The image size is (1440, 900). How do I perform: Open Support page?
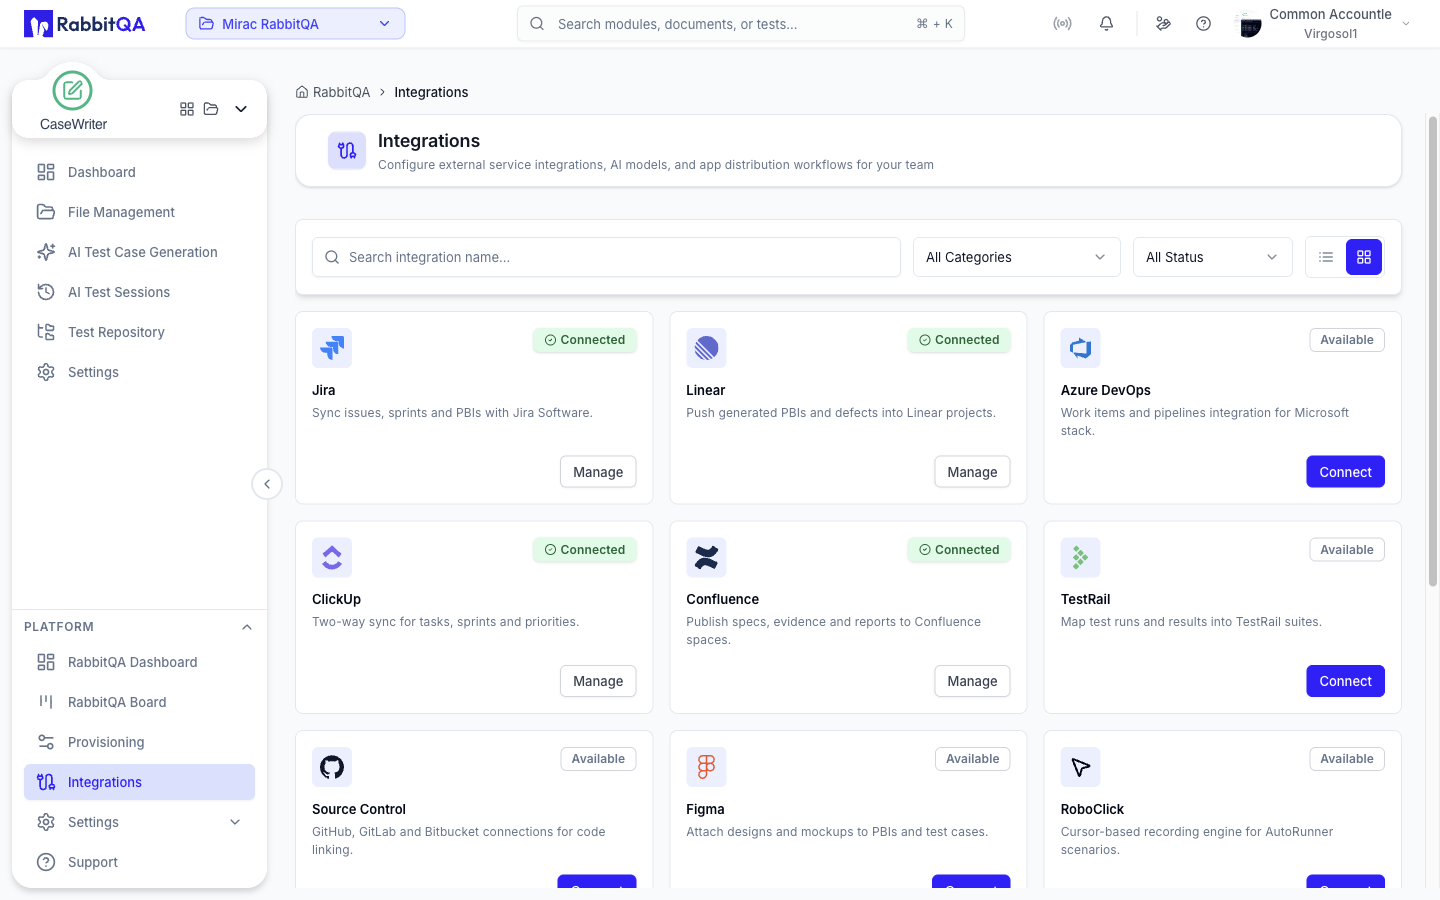click(139, 862)
